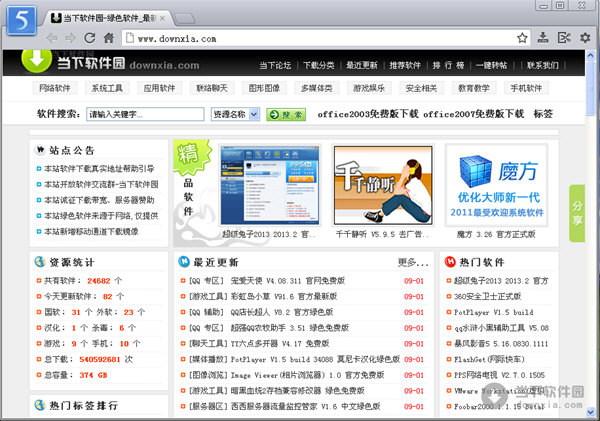Select the 系统工具 category

[107, 88]
